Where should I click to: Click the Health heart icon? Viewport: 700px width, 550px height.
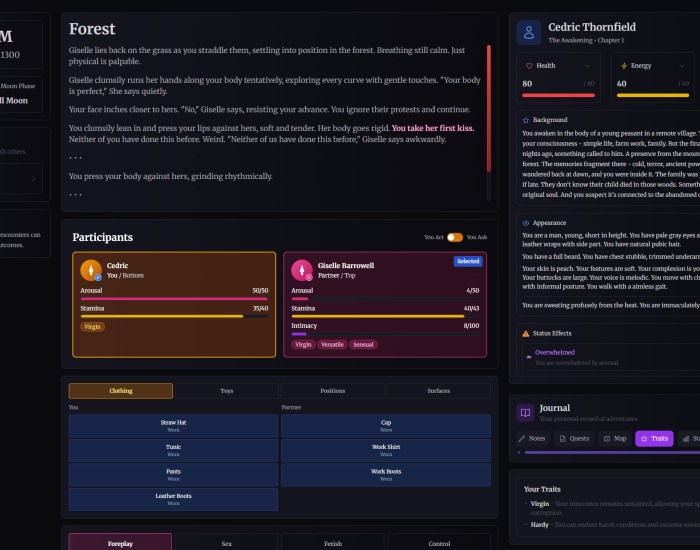(528, 65)
